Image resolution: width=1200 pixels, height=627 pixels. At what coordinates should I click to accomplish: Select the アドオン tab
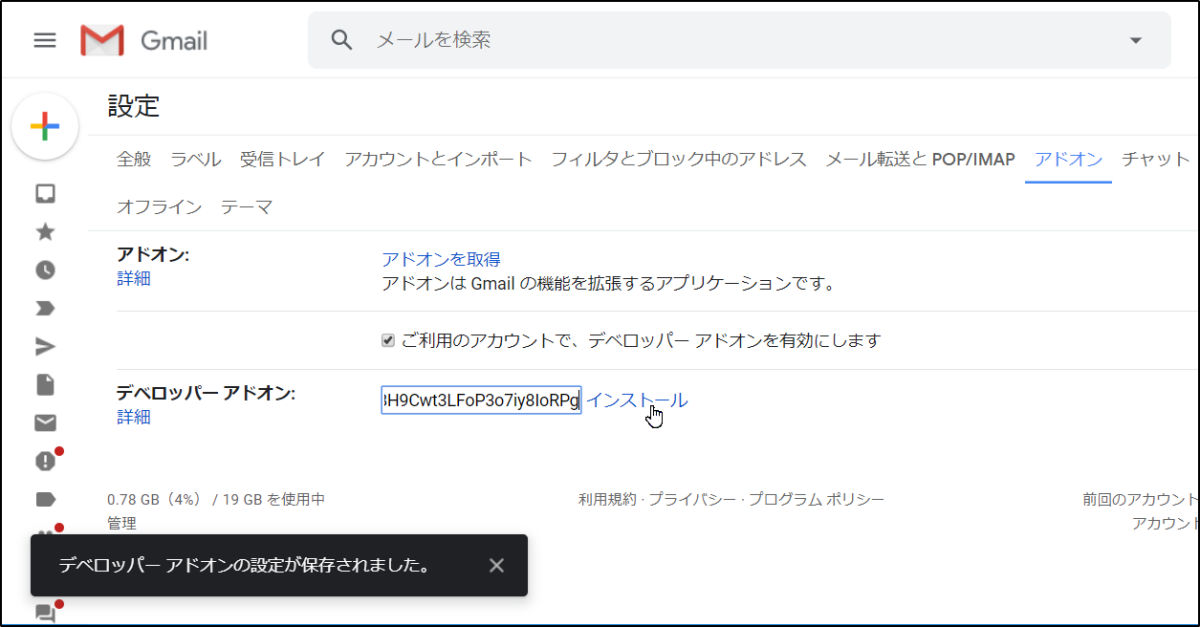[1068, 159]
